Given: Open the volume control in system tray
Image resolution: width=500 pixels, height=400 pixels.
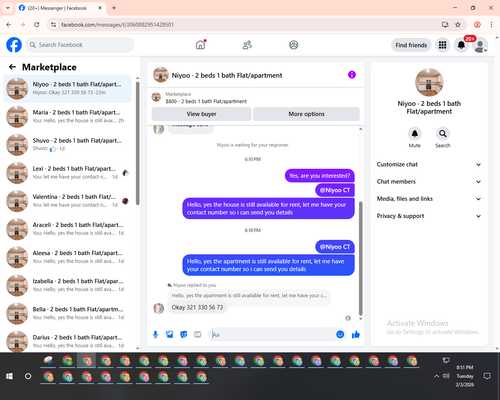Looking at the screenshot, I should 446,376.
